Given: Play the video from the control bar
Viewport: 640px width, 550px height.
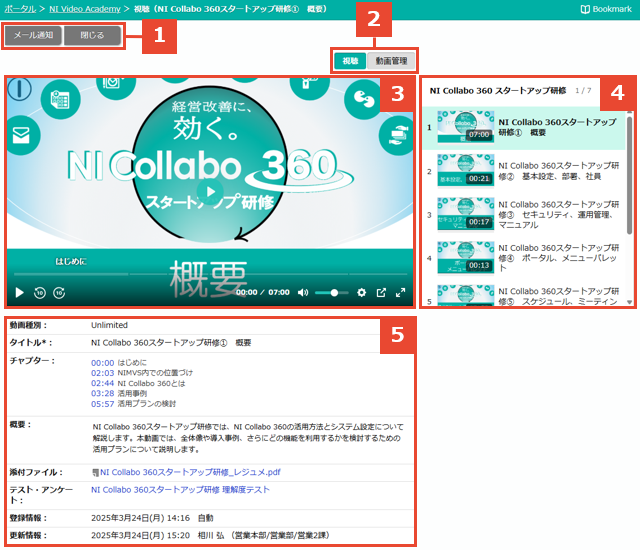Looking at the screenshot, I should (x=19, y=293).
